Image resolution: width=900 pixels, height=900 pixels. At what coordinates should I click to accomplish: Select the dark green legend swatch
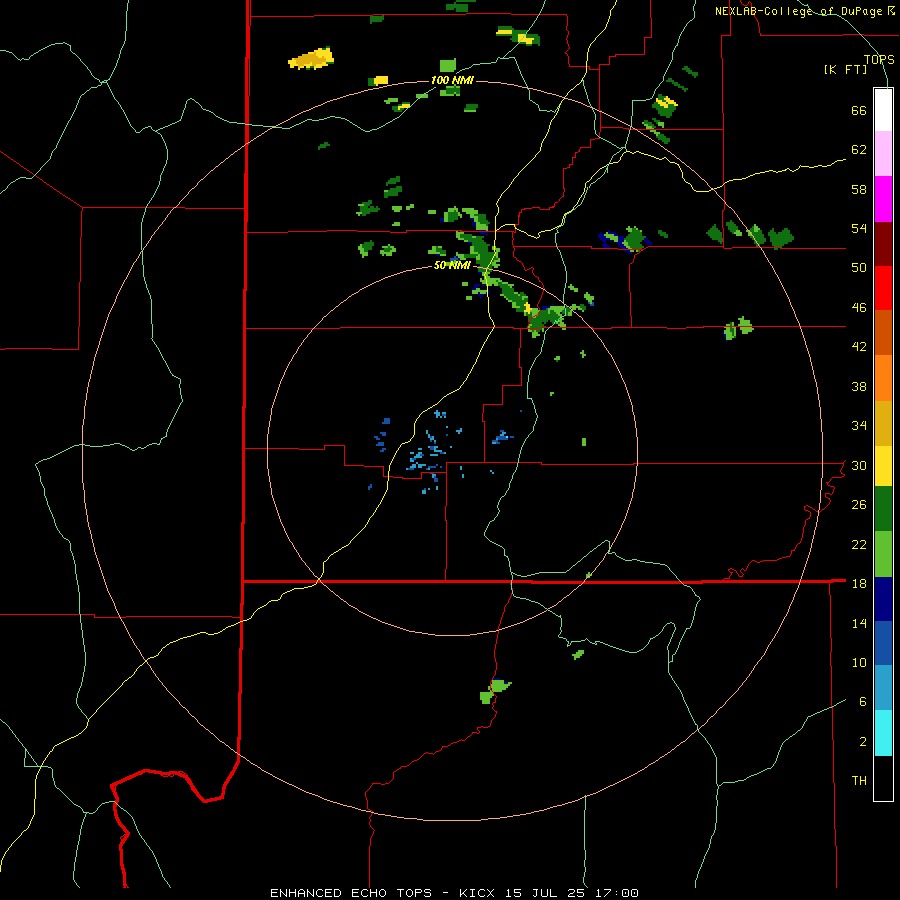click(883, 509)
